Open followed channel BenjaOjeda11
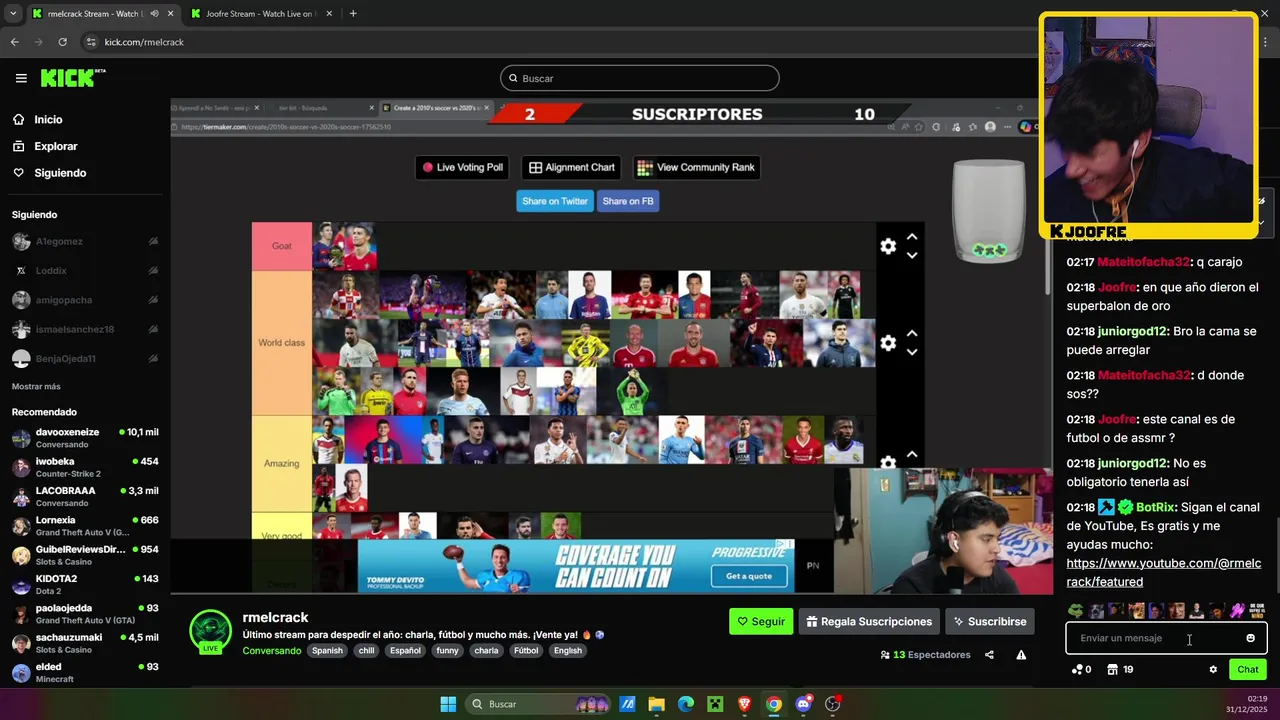This screenshot has width=1280, height=720. tap(85, 358)
